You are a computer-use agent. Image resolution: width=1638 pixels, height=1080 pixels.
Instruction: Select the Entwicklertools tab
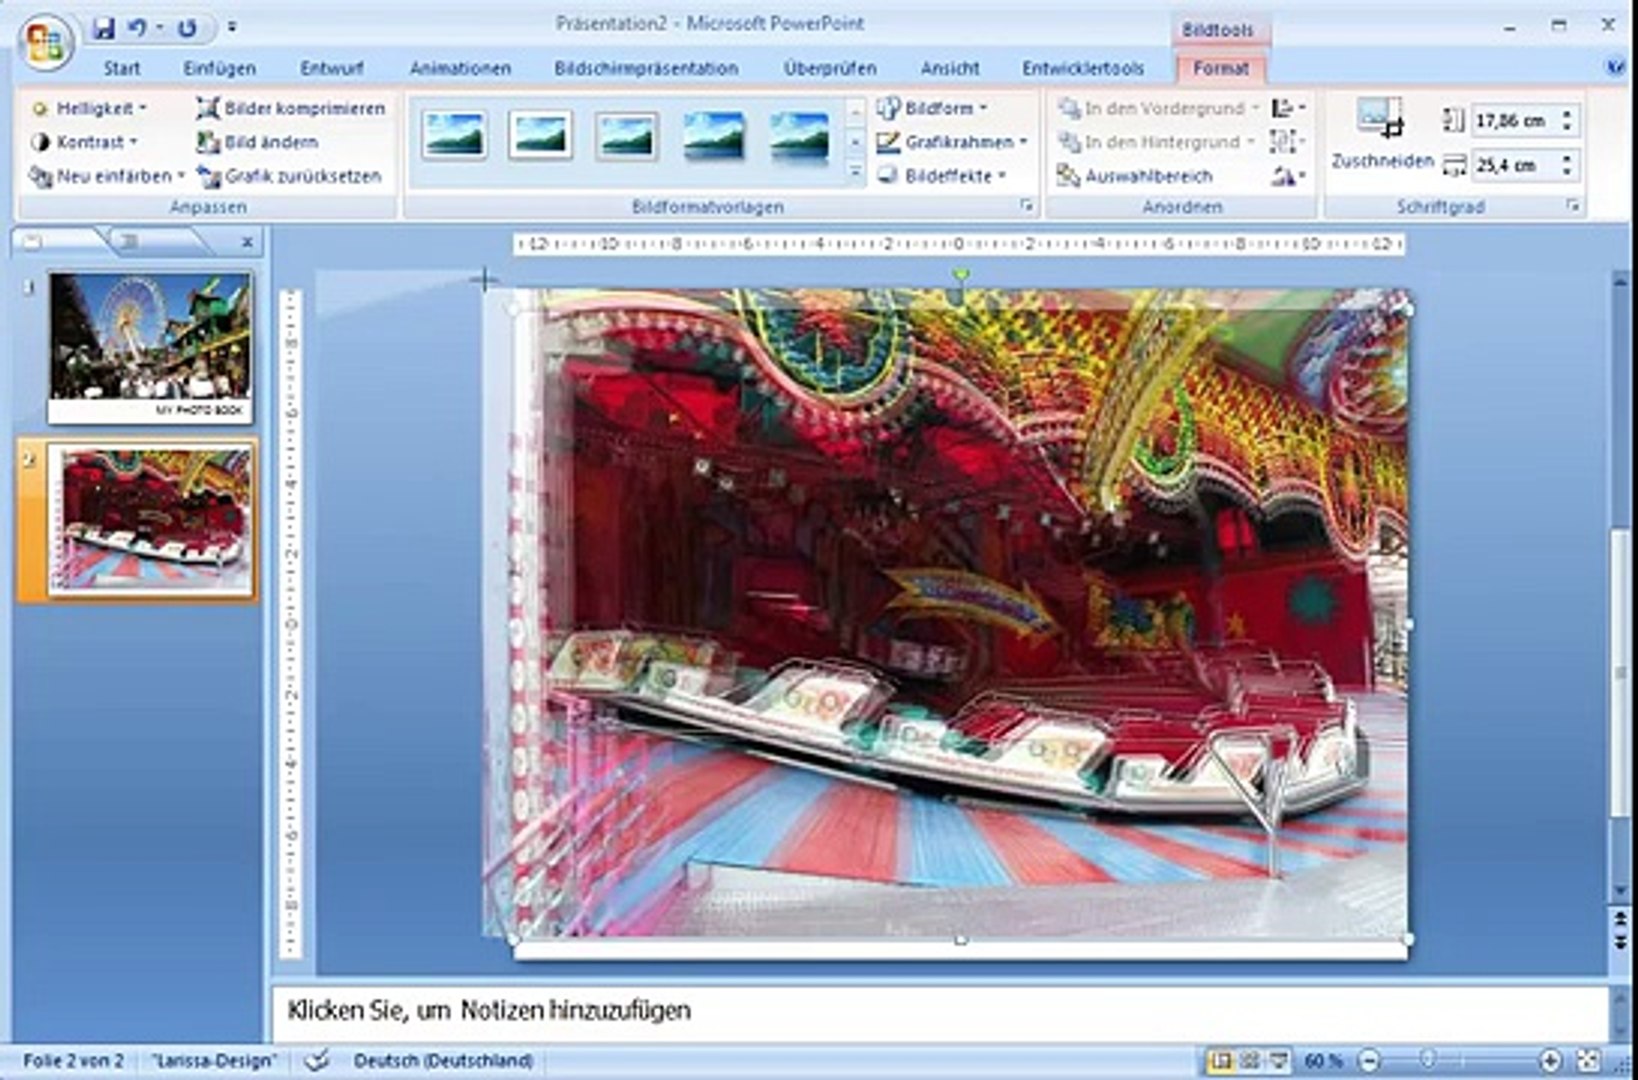coord(1083,68)
